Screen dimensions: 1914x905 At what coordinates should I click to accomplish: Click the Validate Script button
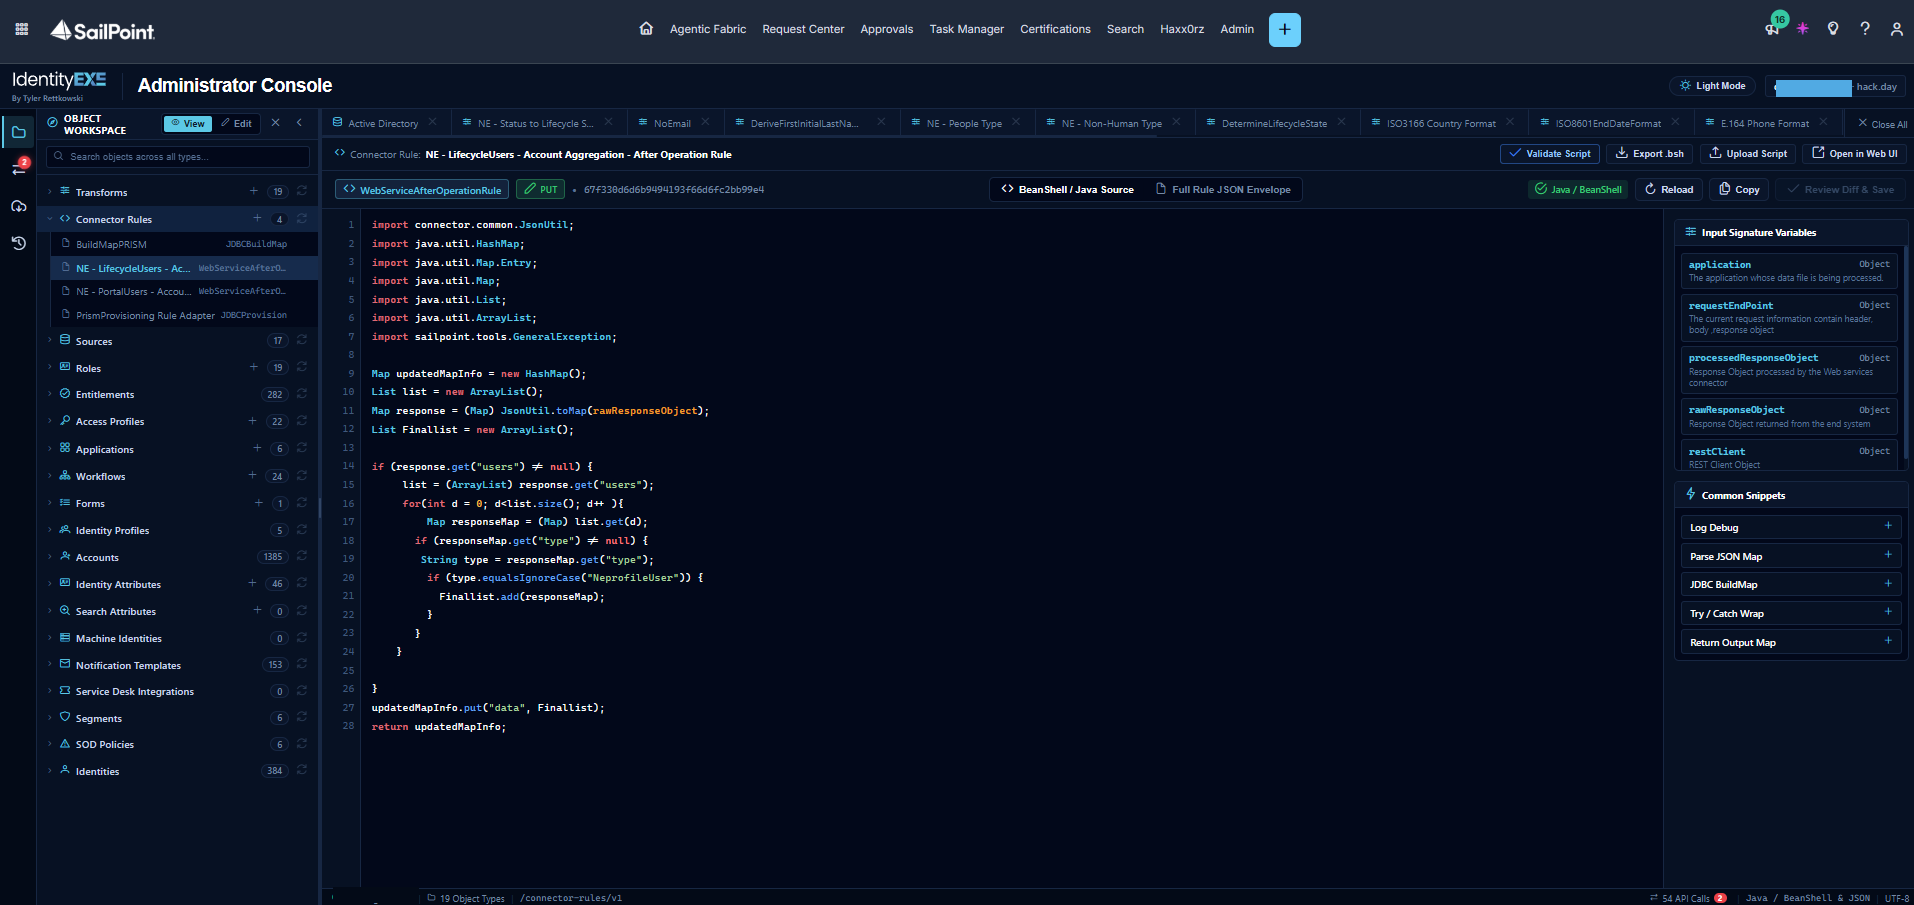click(x=1550, y=153)
